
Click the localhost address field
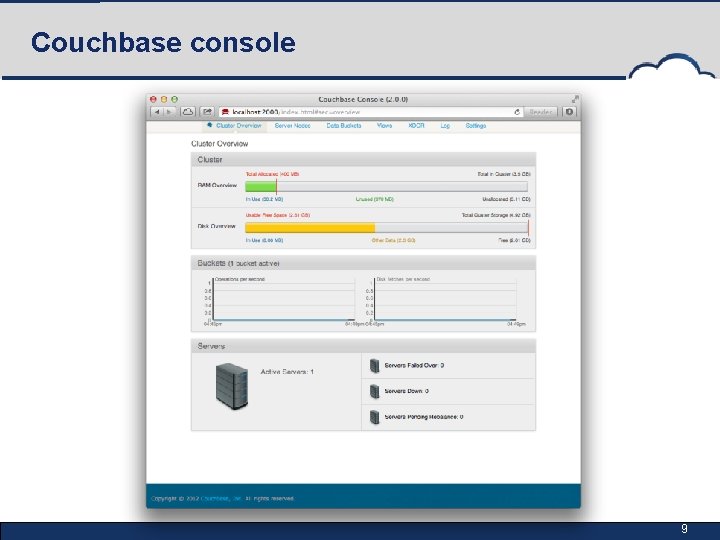pyautogui.click(x=370, y=112)
